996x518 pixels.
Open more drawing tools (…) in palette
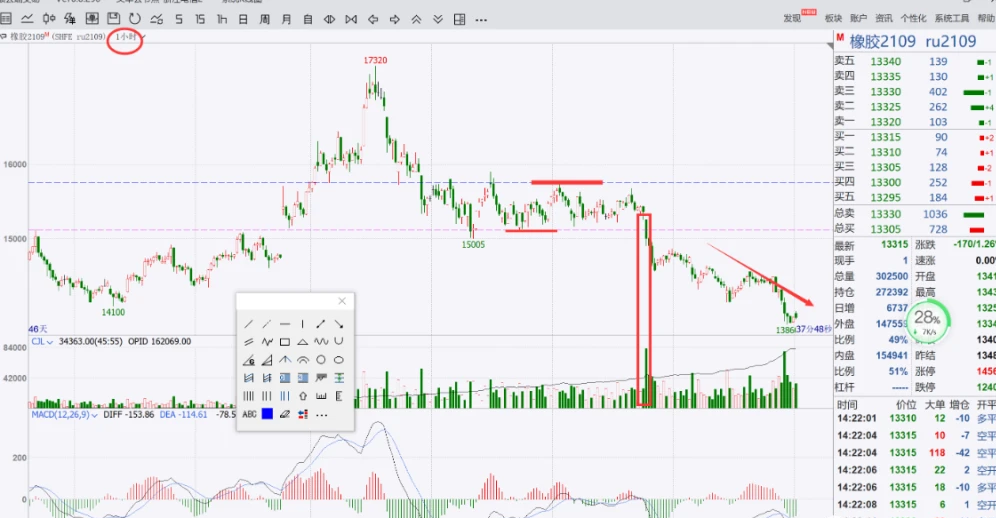coord(321,415)
